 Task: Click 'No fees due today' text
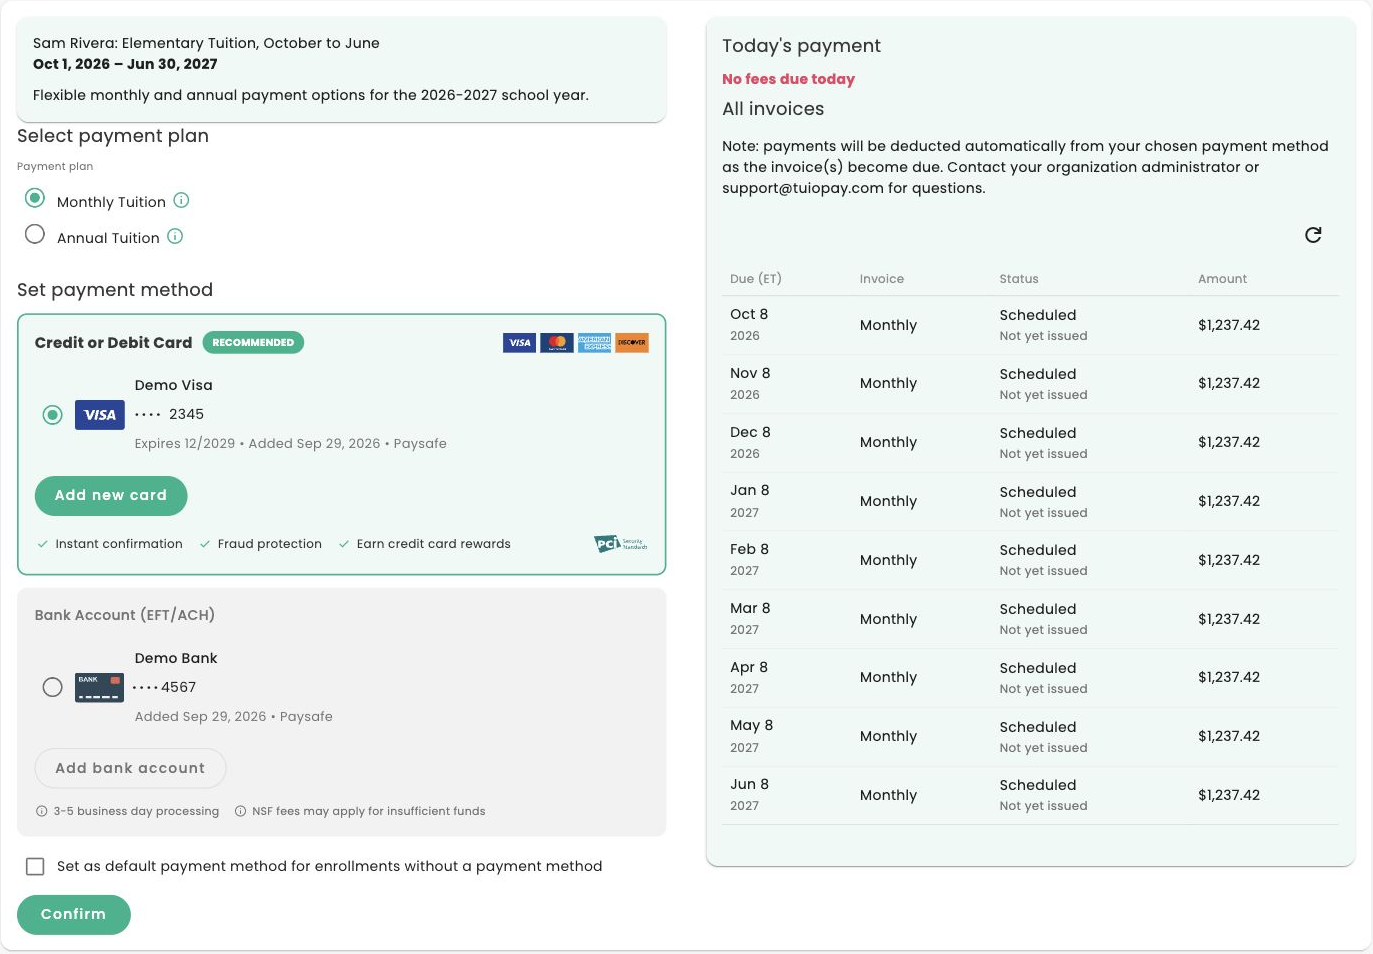point(788,79)
